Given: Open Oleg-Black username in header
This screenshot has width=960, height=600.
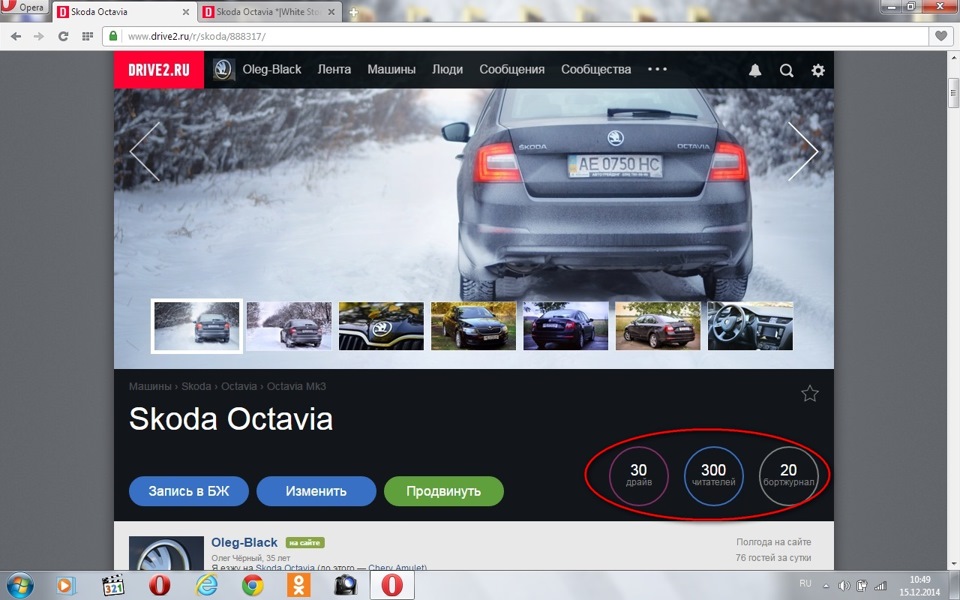Looking at the screenshot, I should coord(272,69).
